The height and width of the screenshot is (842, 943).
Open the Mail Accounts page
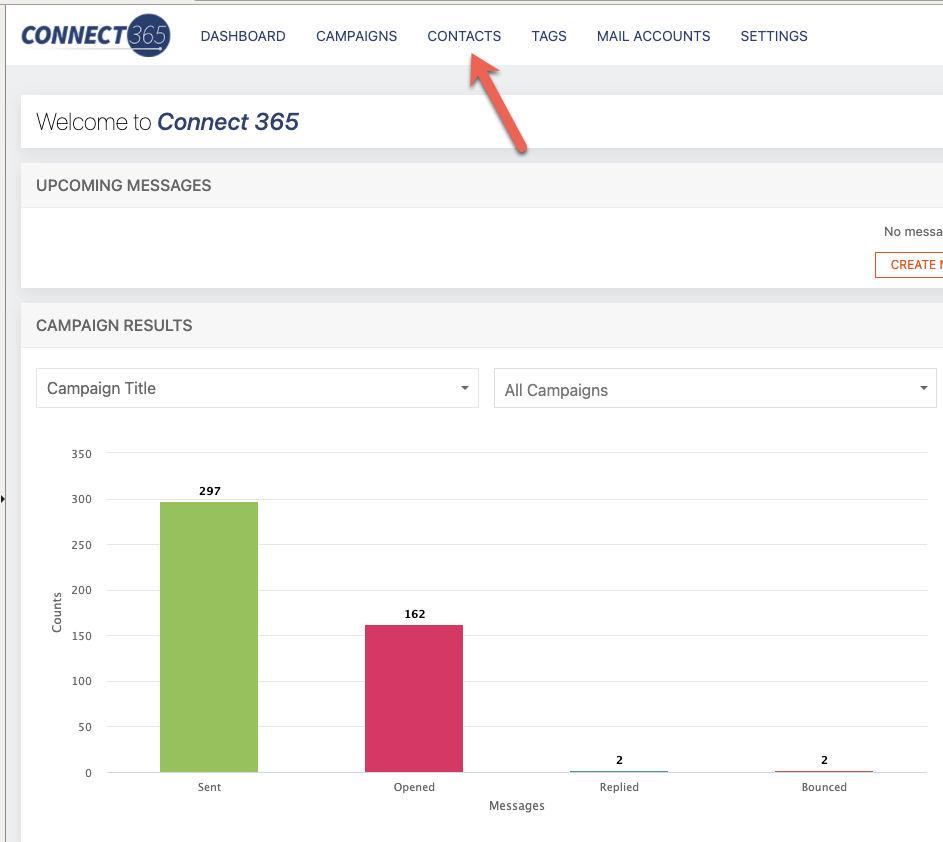[653, 36]
